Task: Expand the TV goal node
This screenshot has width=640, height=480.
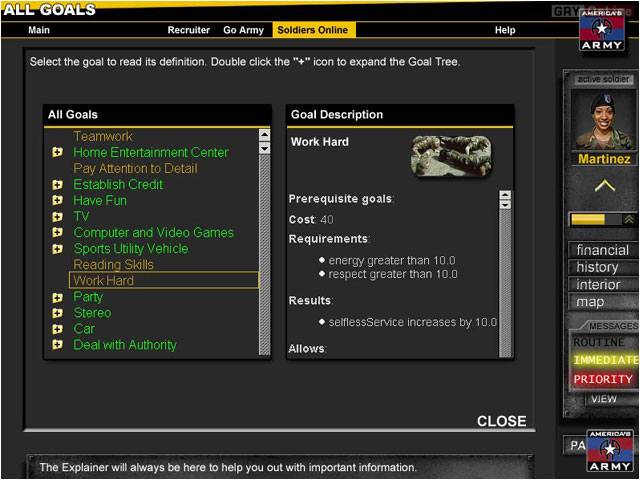Action: [x=58, y=217]
